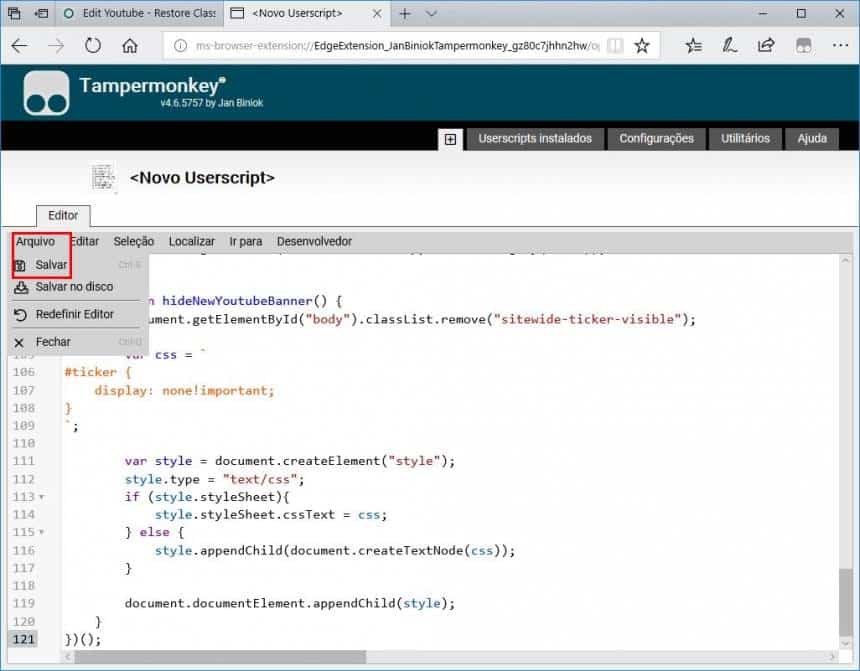The height and width of the screenshot is (671, 860).
Task: Click the #ticker selector in the code
Action: [90, 372]
